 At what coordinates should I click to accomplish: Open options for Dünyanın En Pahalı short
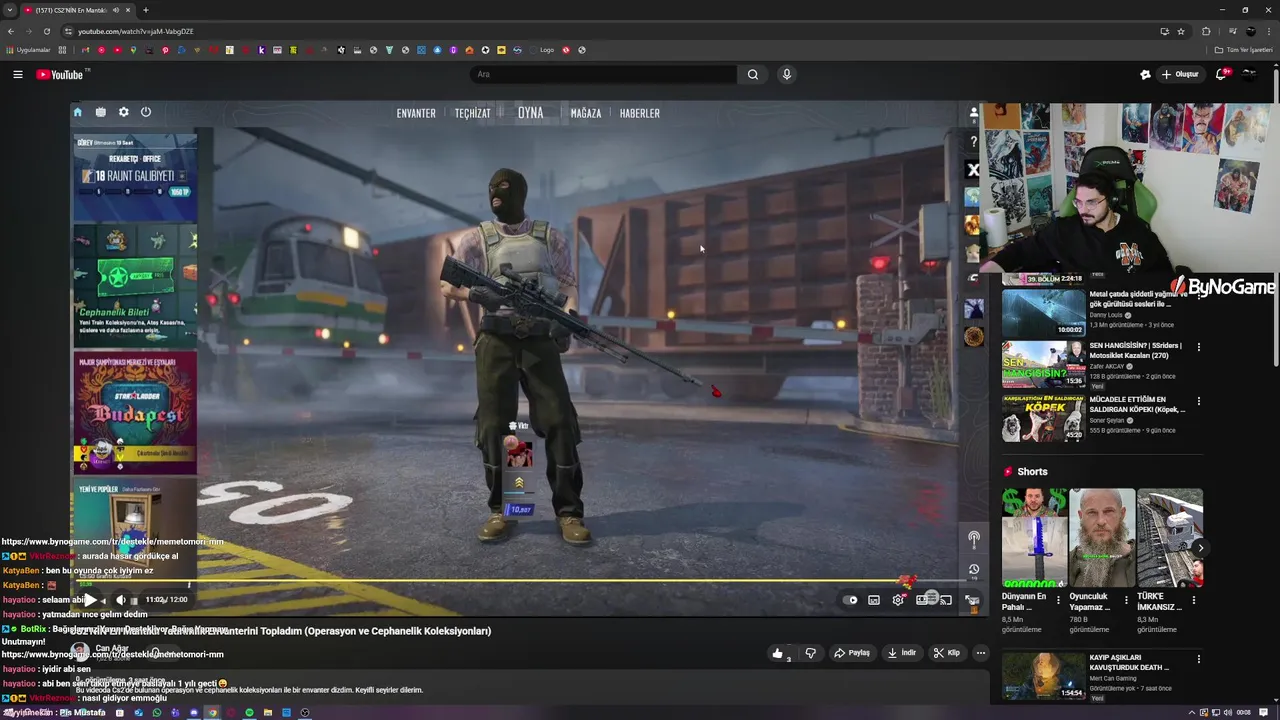pos(1059,600)
